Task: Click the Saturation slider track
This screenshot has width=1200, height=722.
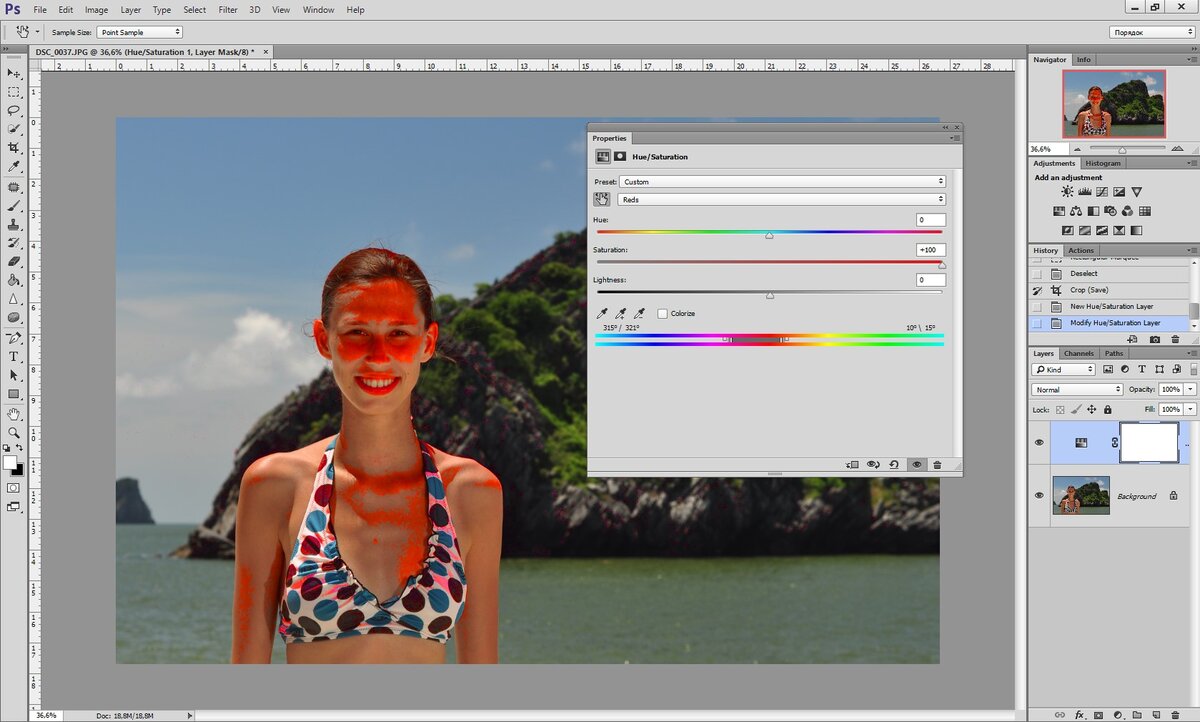Action: tap(769, 263)
